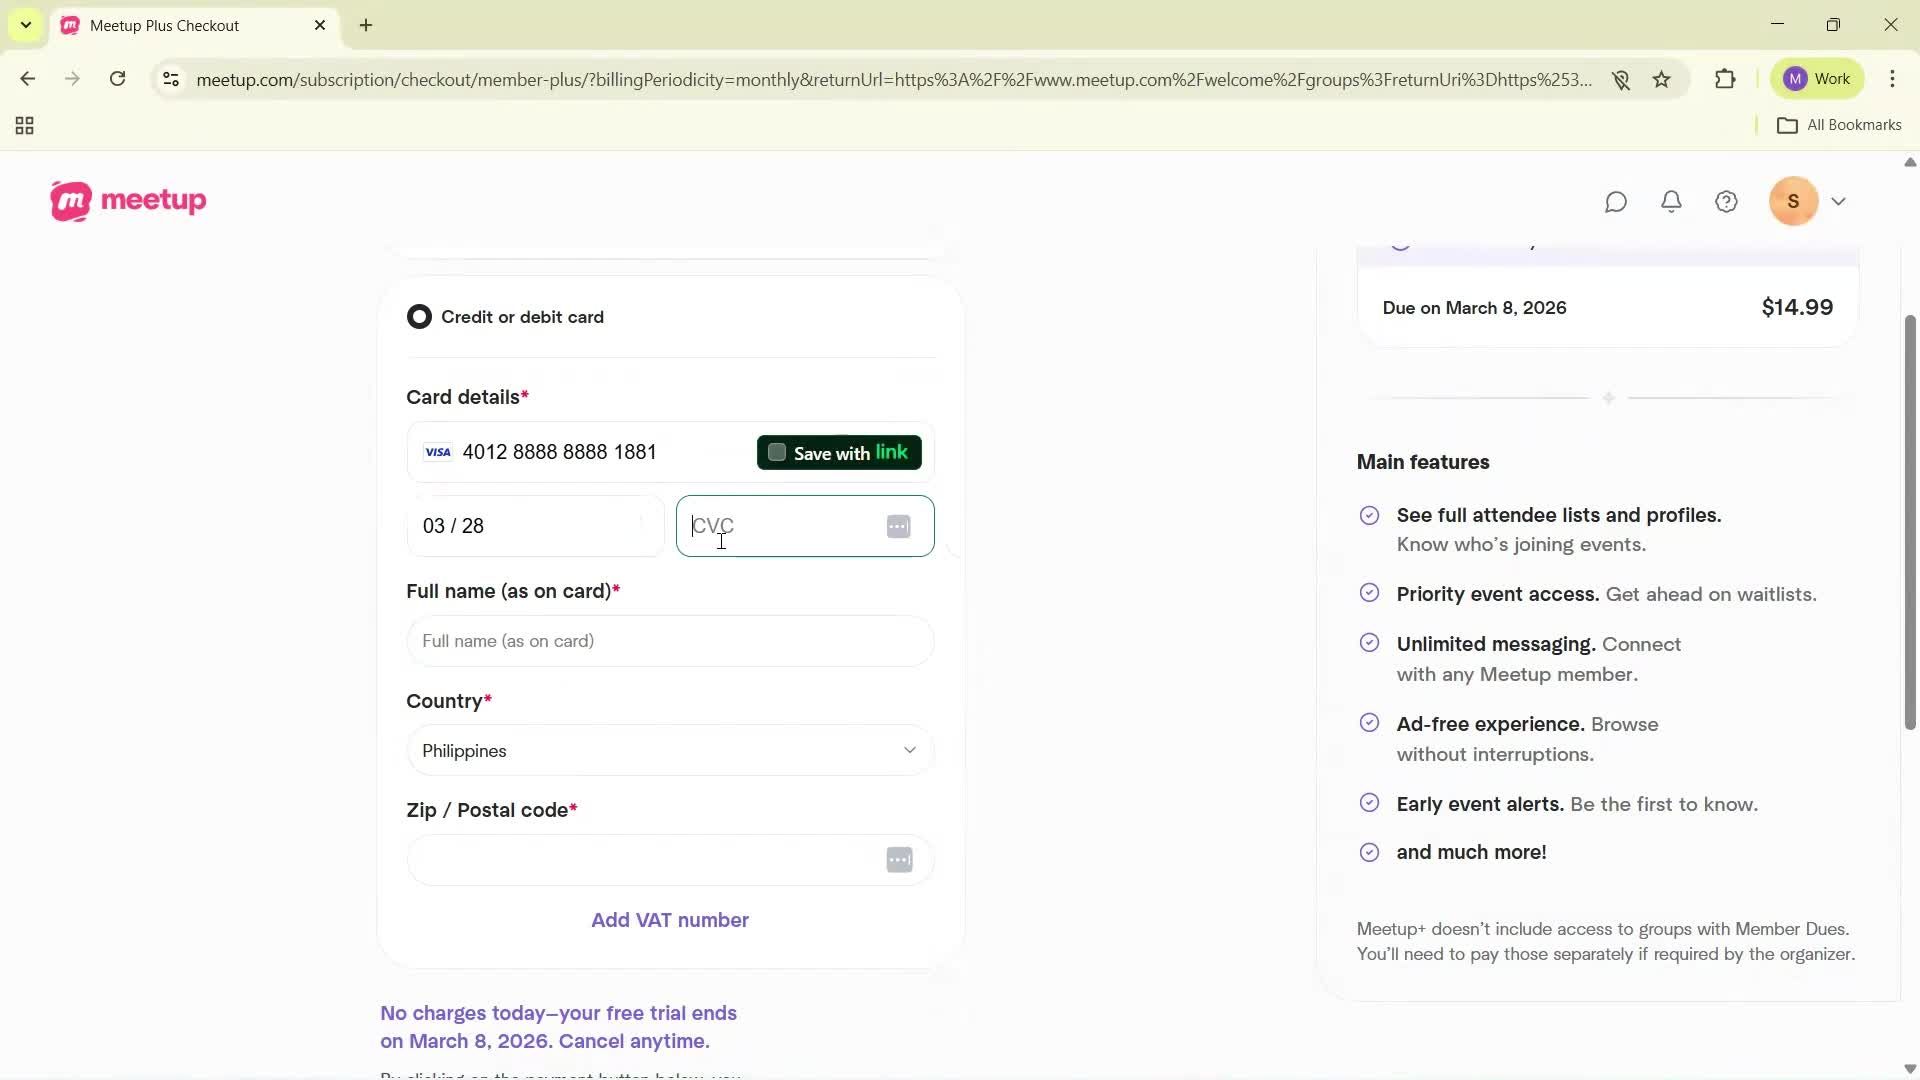The image size is (1920, 1080).
Task: Click the autofill icon in the Zip field
Action: point(898,860)
